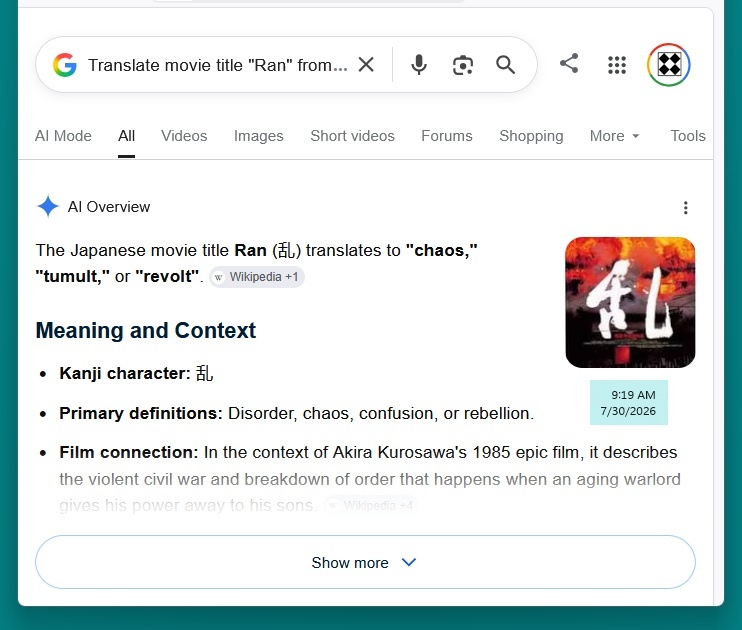Expand the More dropdown
The width and height of the screenshot is (742, 630).
[x=614, y=136]
